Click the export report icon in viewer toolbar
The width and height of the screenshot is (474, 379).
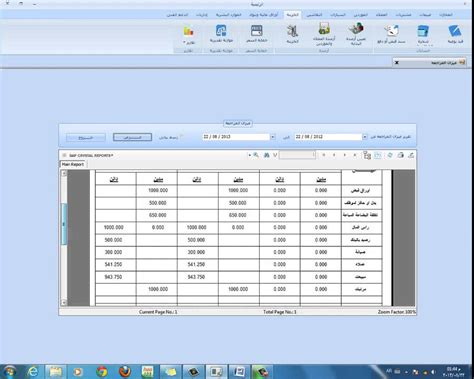tap(411, 155)
